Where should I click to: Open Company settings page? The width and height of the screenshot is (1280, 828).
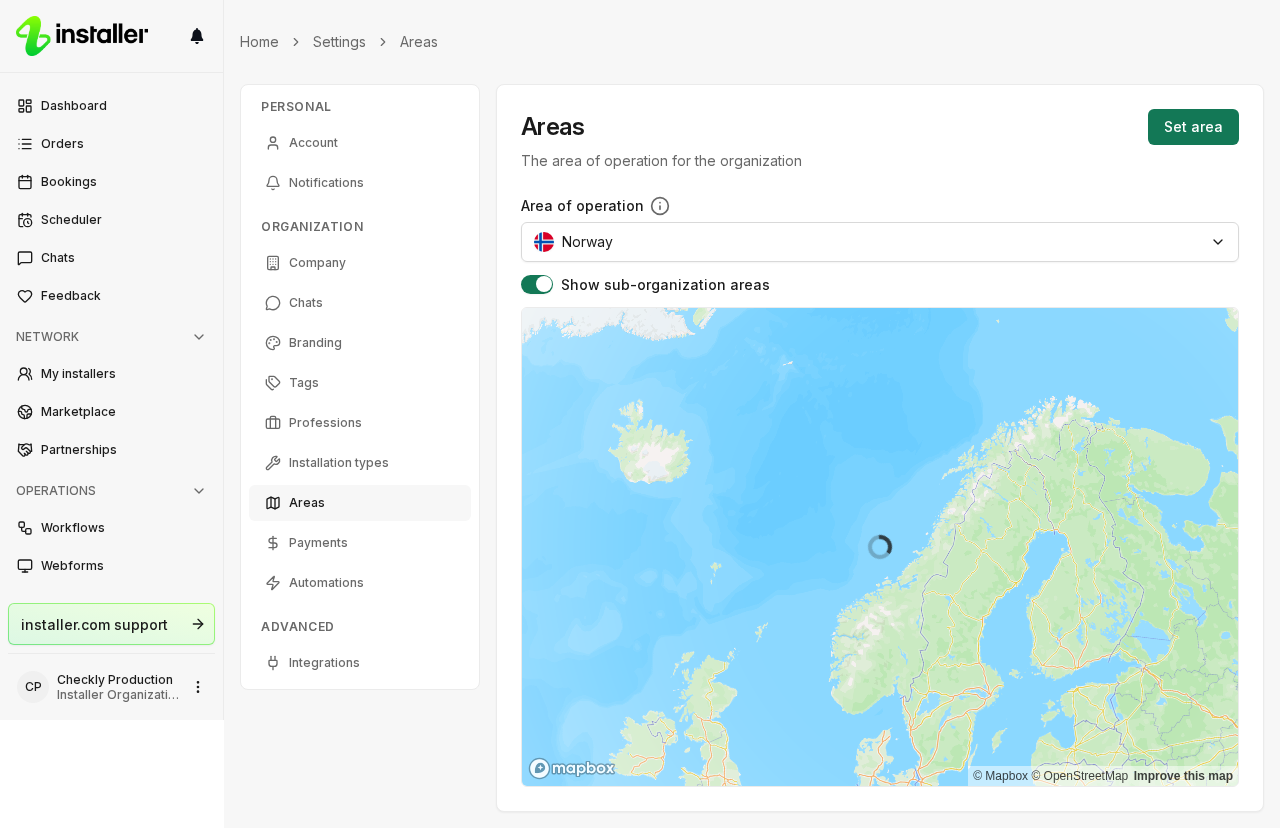click(360, 263)
